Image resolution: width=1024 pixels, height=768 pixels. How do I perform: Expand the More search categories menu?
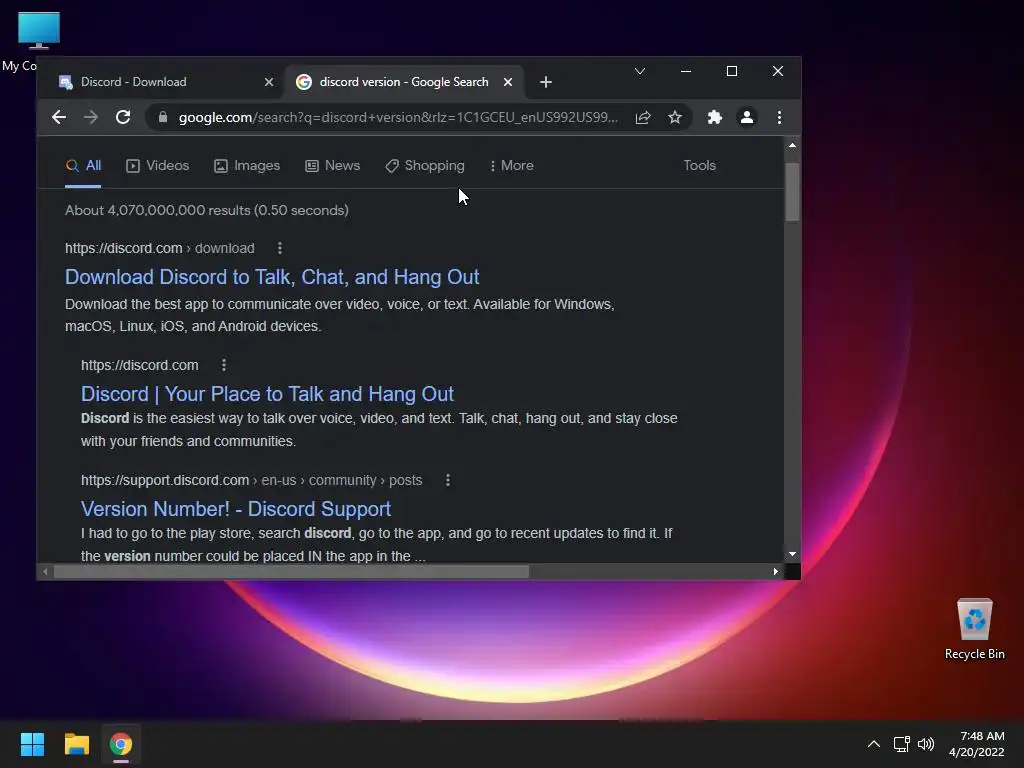[511, 166]
